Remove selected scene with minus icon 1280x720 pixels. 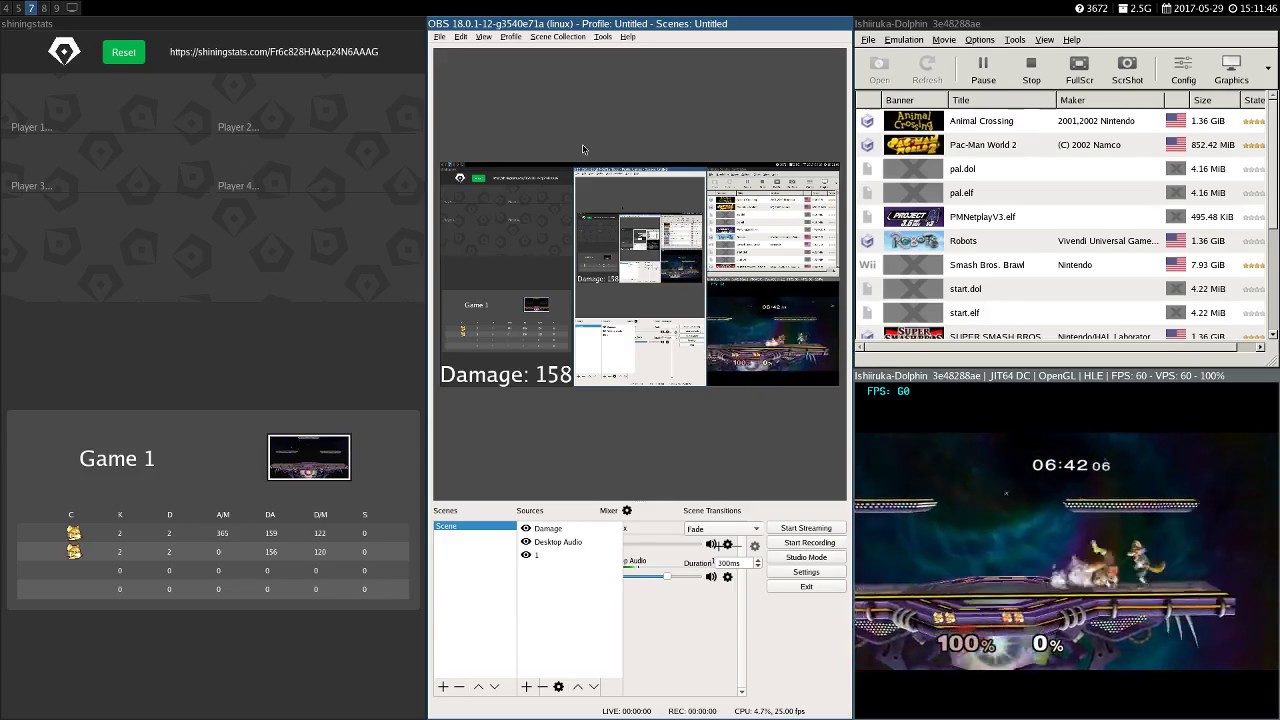point(459,687)
